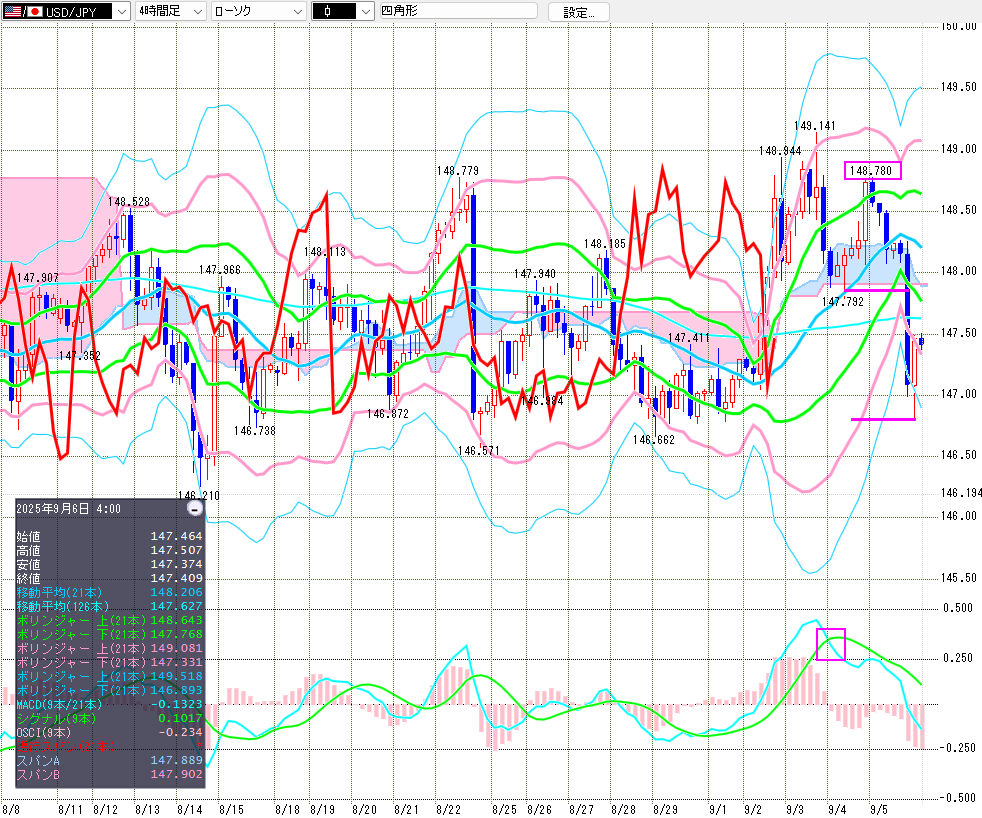Click the 0.250 MACD axis label

coord(958,658)
